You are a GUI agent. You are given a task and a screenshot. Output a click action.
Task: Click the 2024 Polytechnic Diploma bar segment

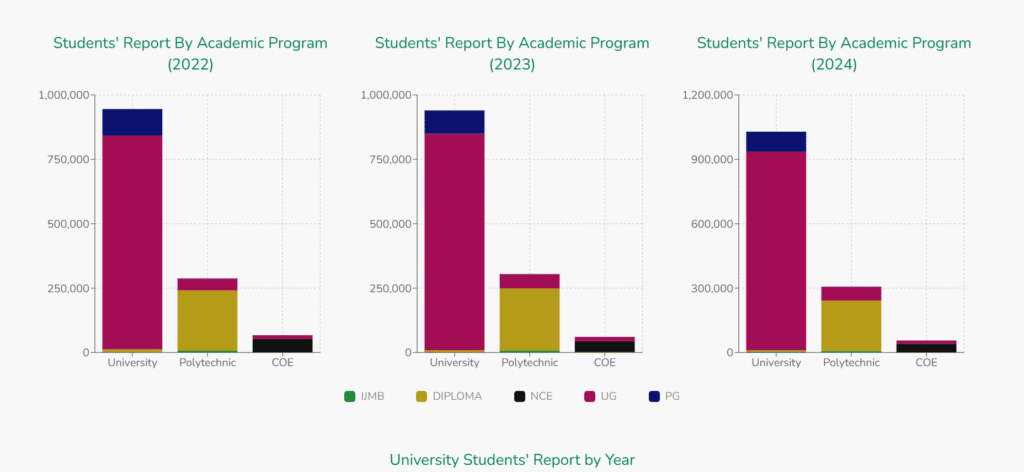851,325
